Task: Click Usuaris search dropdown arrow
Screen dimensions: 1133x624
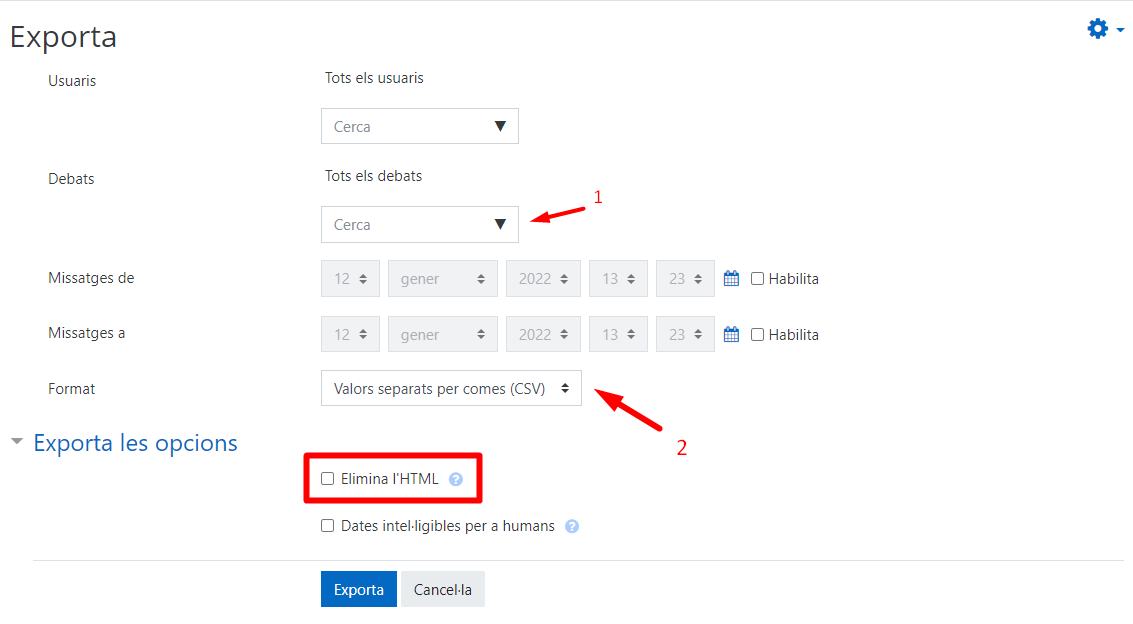Action: click(x=500, y=126)
